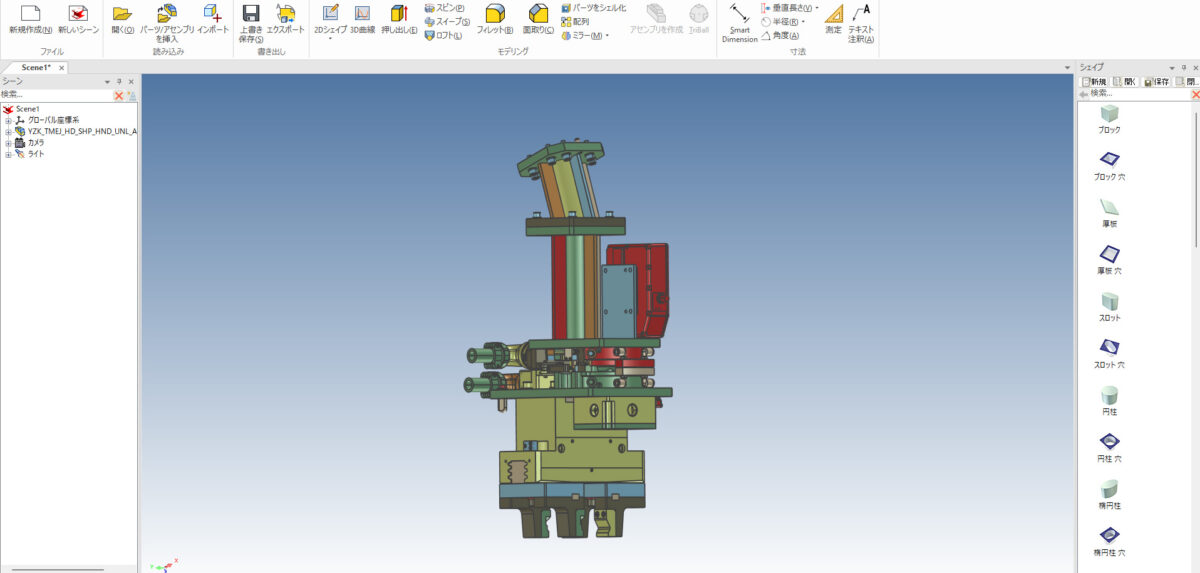1200x573 pixels.
Task: Select the ライト item in scene tree
Action: point(35,154)
